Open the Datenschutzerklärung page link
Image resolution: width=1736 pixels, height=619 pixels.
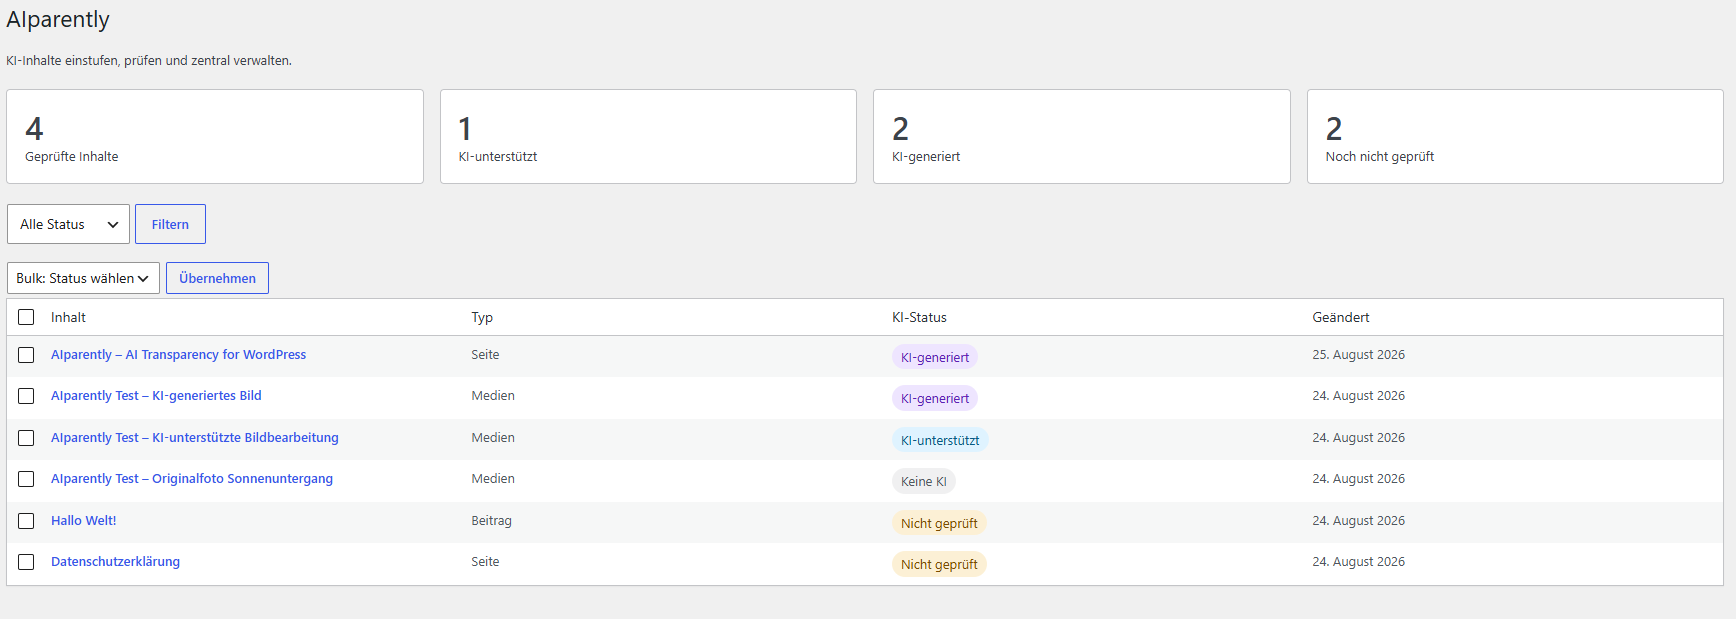115,562
